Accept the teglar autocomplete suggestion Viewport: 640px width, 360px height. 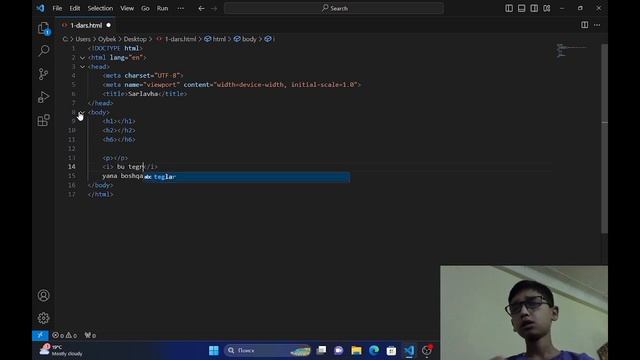(x=247, y=177)
